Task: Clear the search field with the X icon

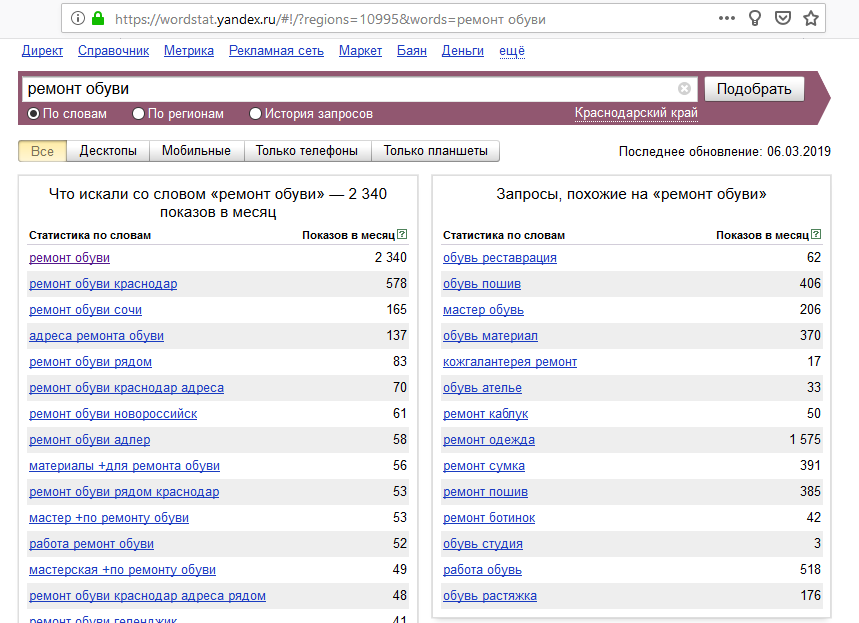Action: point(684,89)
